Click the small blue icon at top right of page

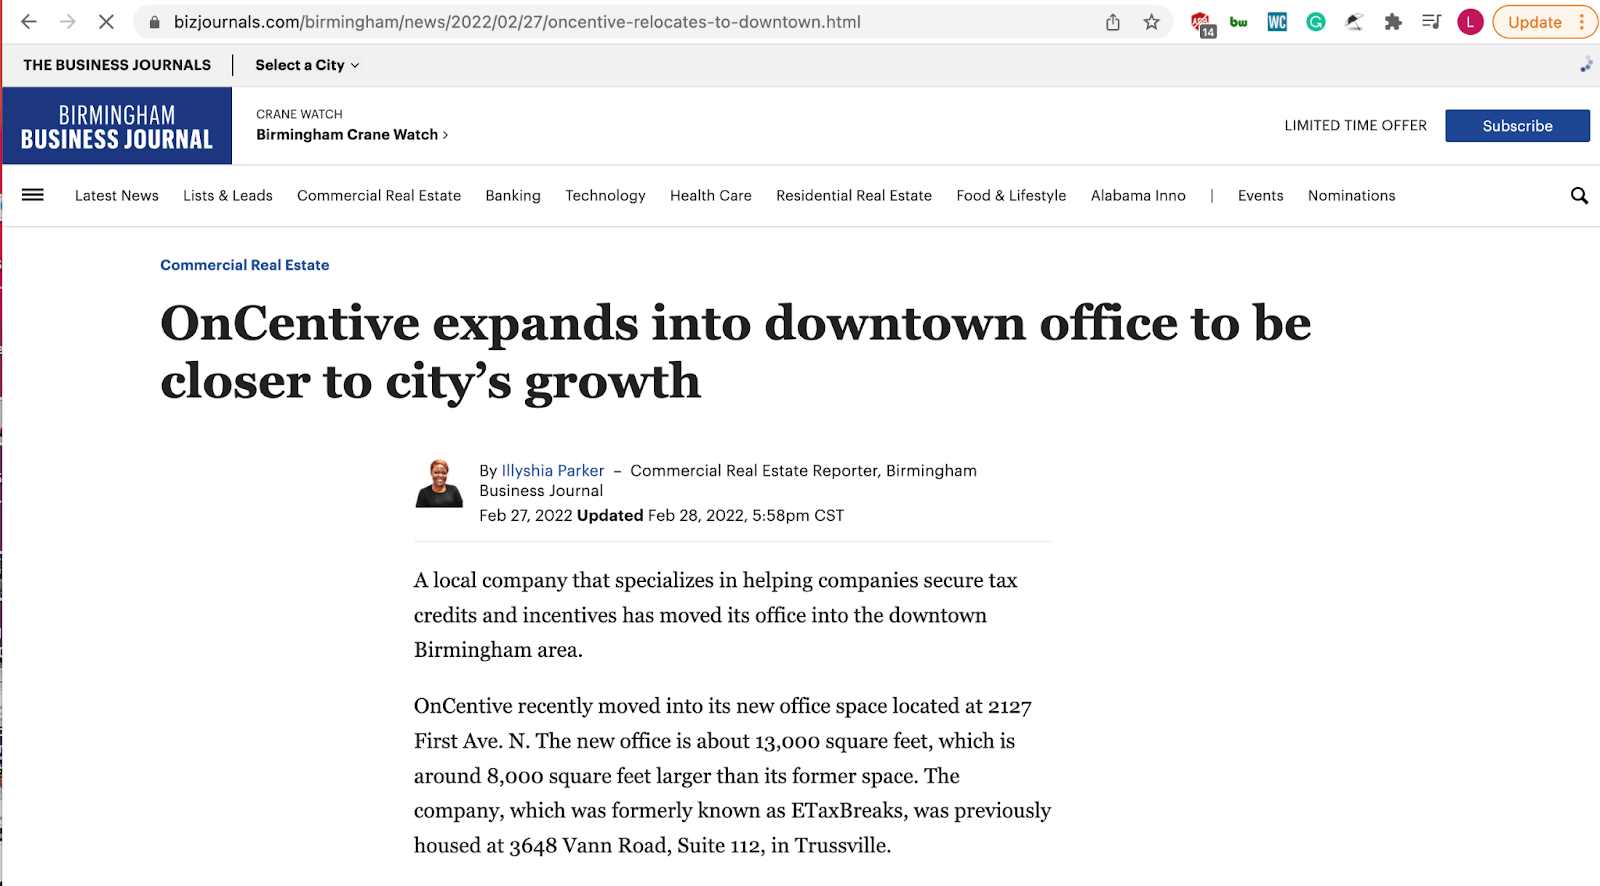pyautogui.click(x=1586, y=65)
